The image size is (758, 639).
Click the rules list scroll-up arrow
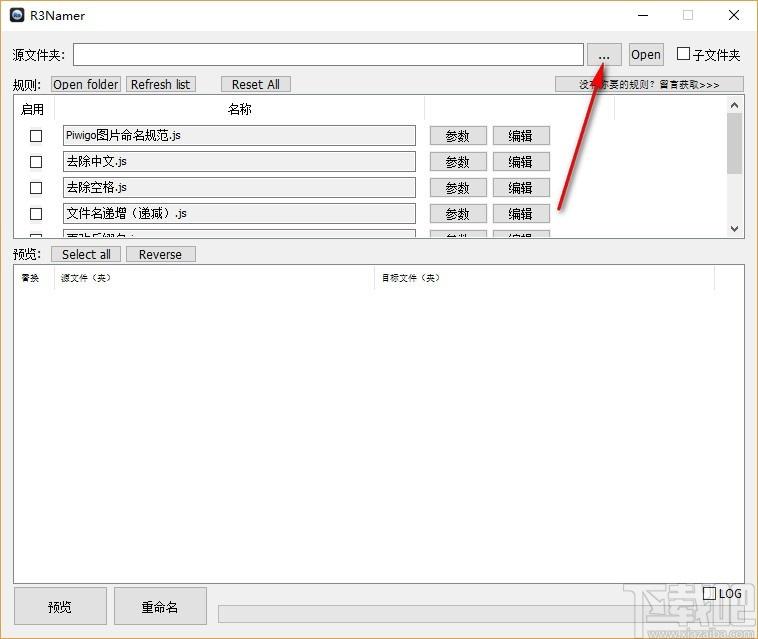point(734,105)
